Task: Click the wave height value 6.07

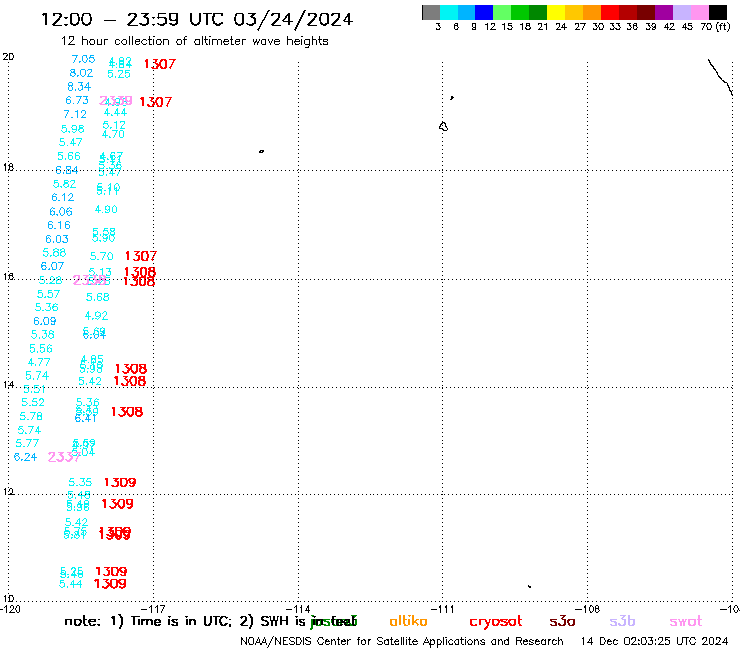Action: (x=52, y=266)
